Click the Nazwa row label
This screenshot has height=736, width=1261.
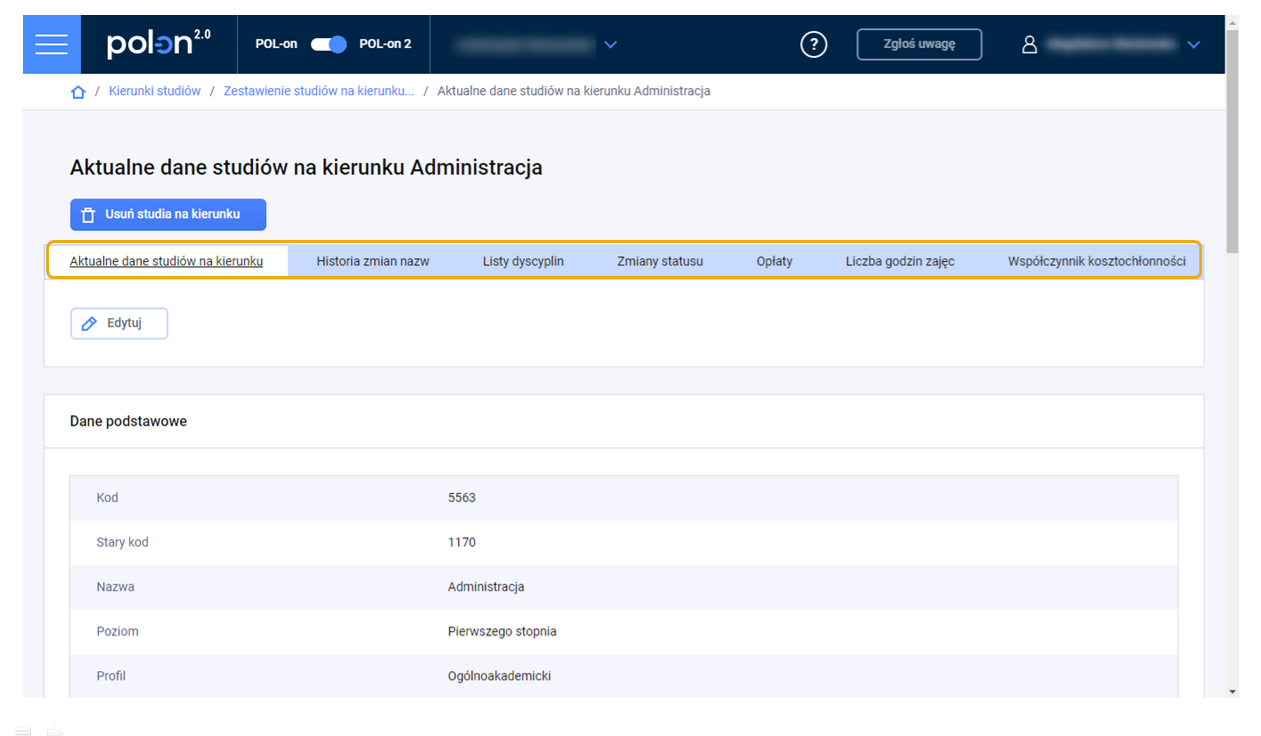[115, 587]
